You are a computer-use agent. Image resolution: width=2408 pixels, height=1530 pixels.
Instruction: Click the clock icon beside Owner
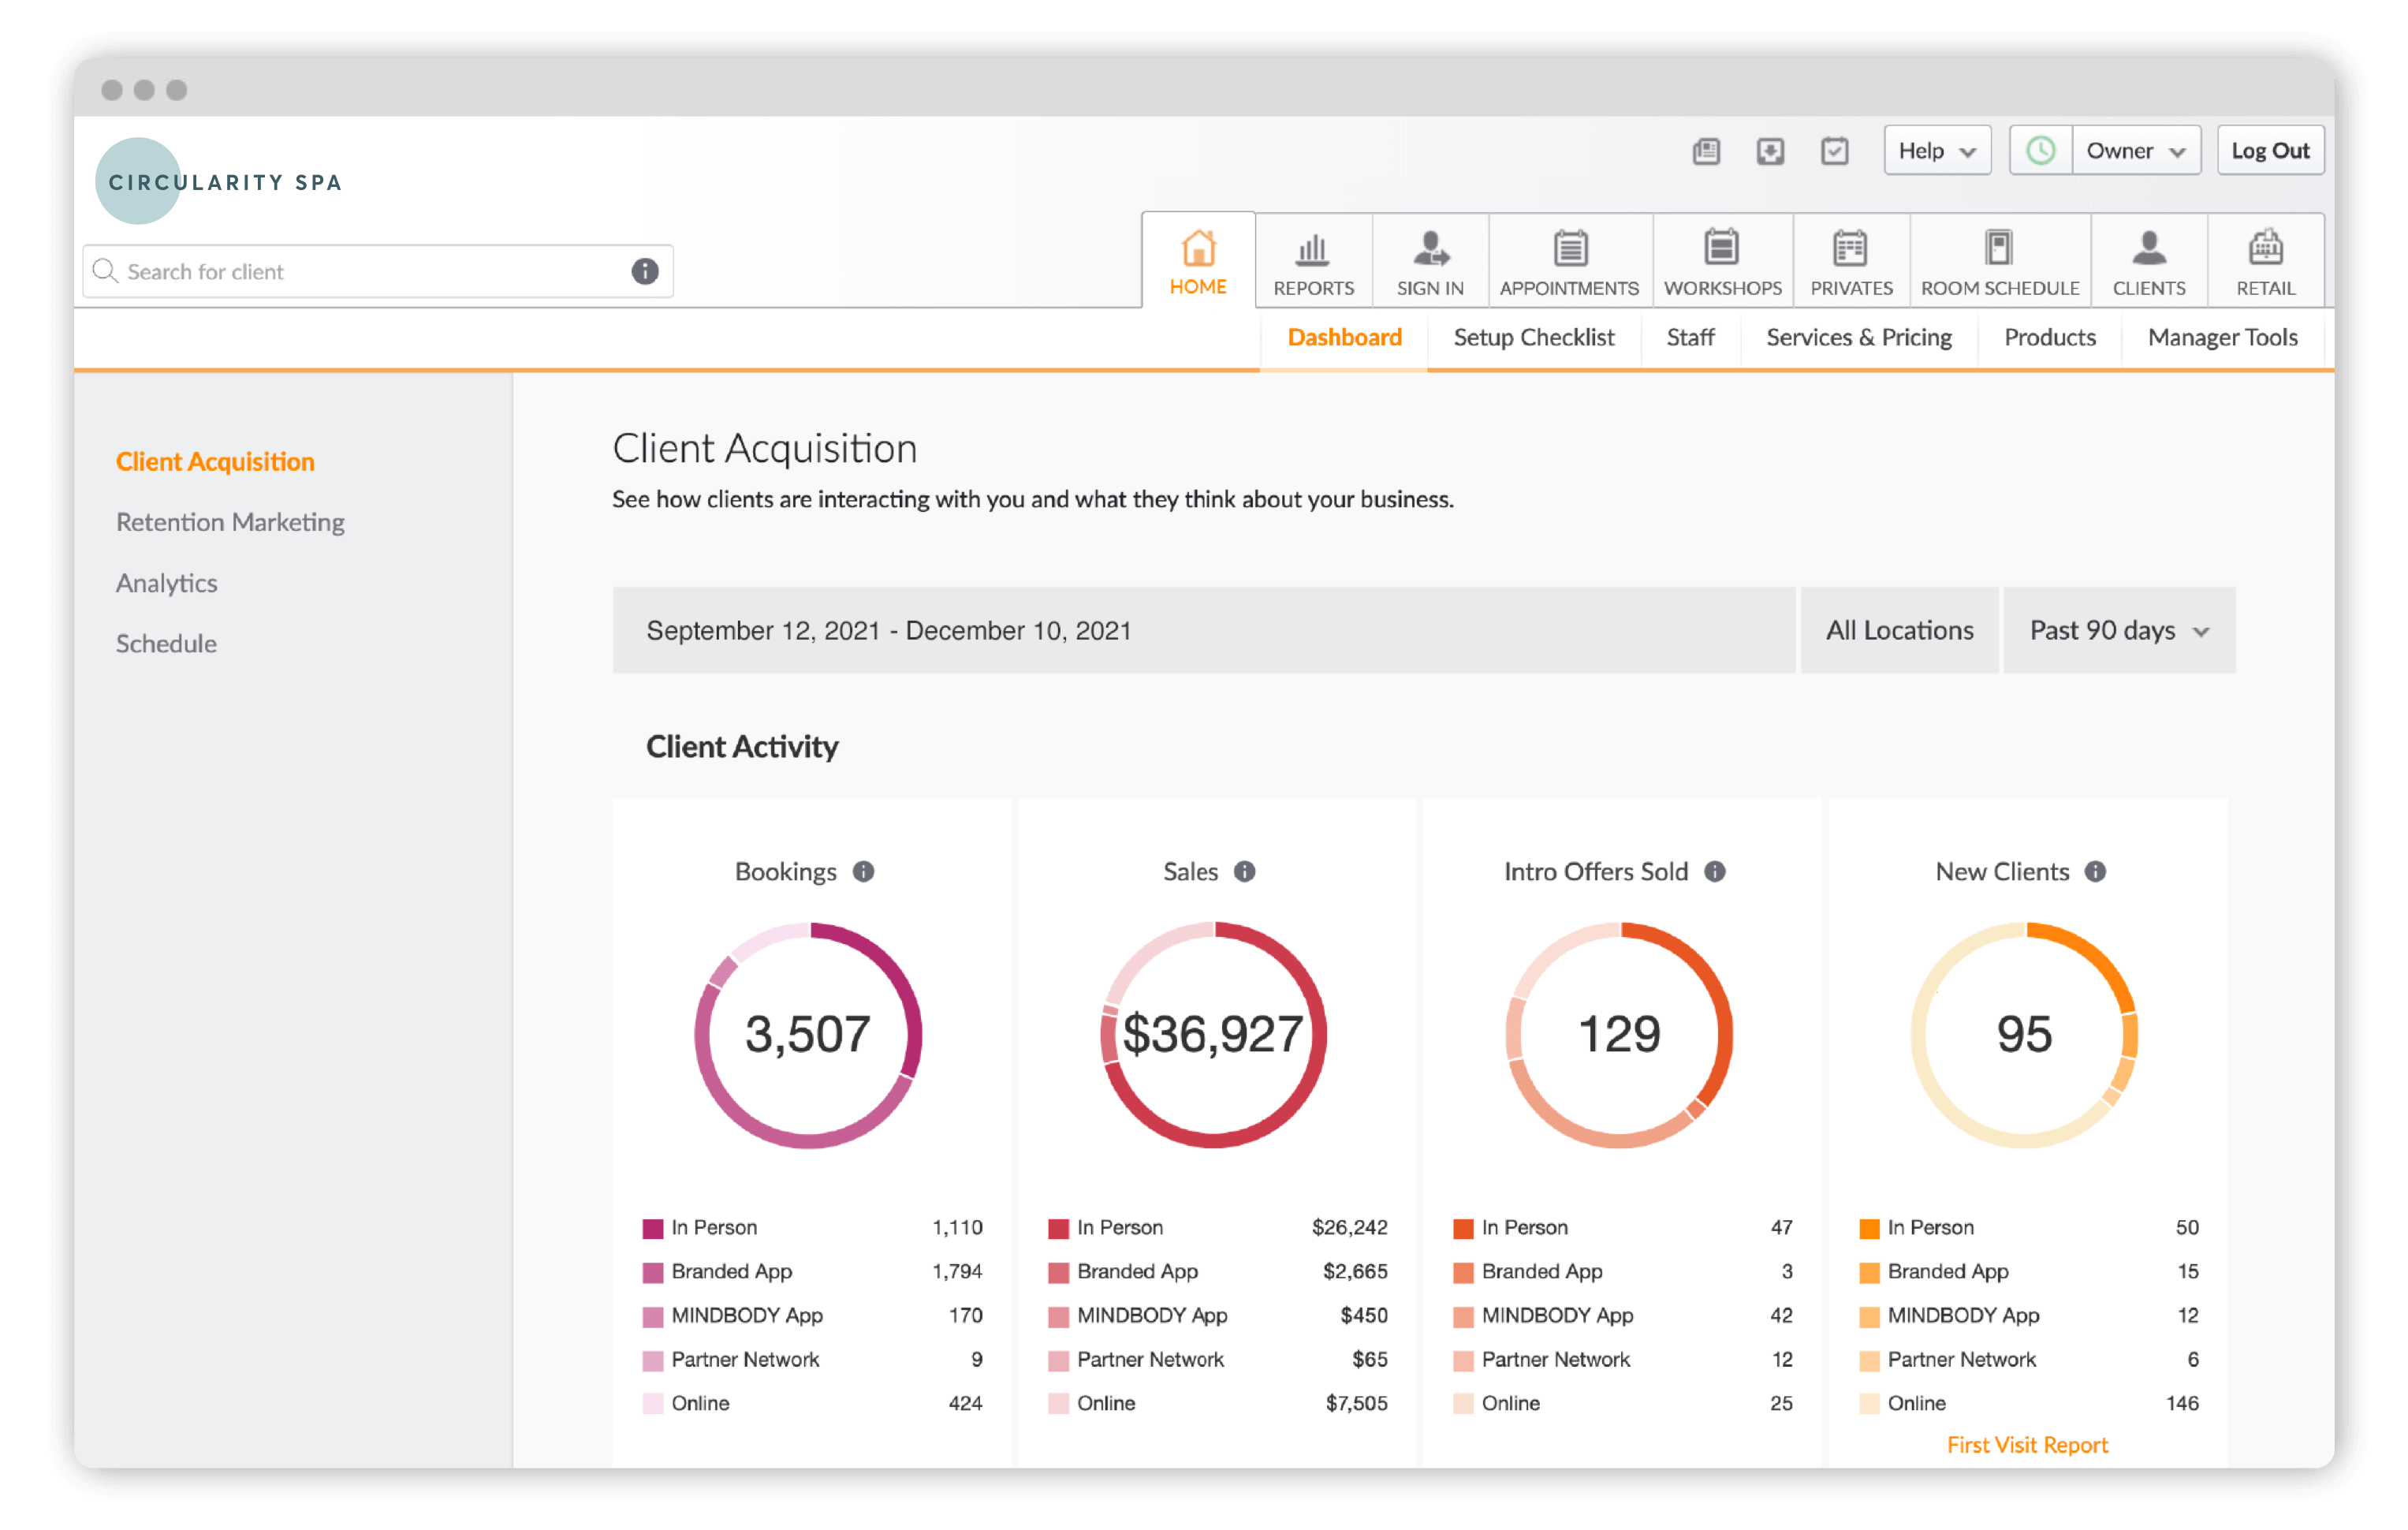click(2040, 151)
